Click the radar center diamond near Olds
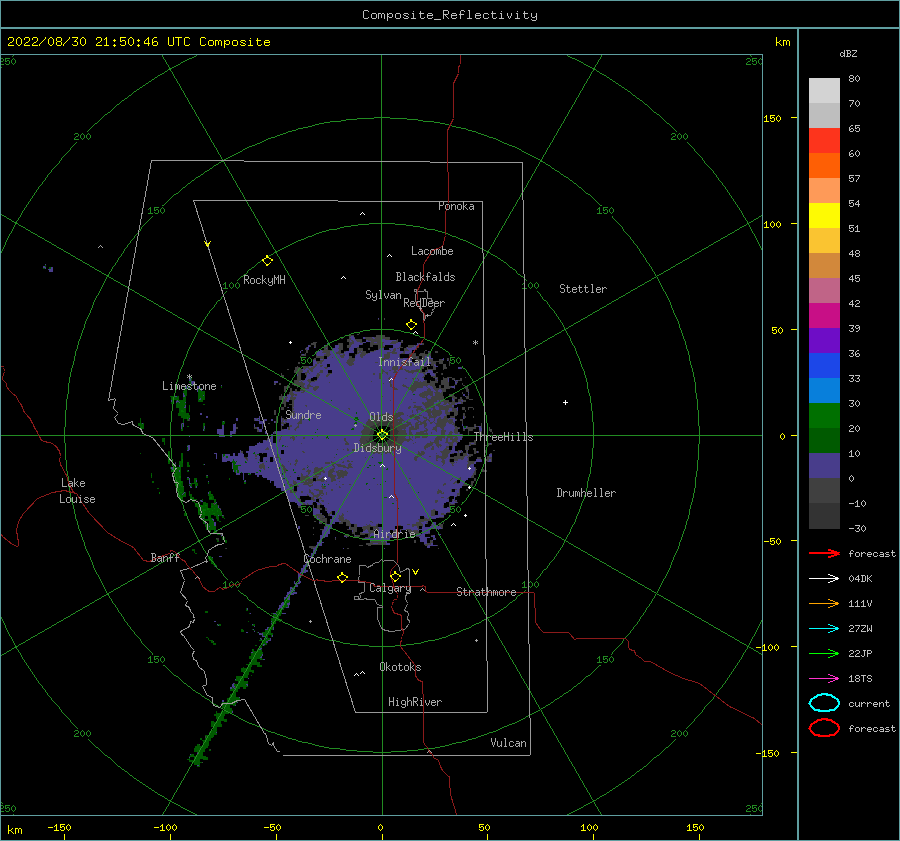This screenshot has width=900, height=841. click(382, 435)
